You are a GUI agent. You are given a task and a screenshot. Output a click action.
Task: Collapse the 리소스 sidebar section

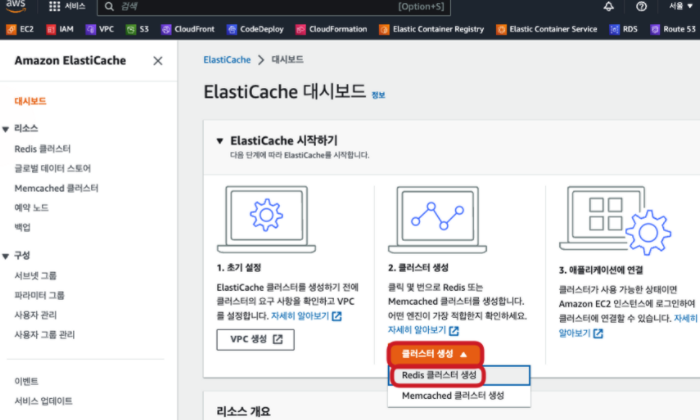5,129
